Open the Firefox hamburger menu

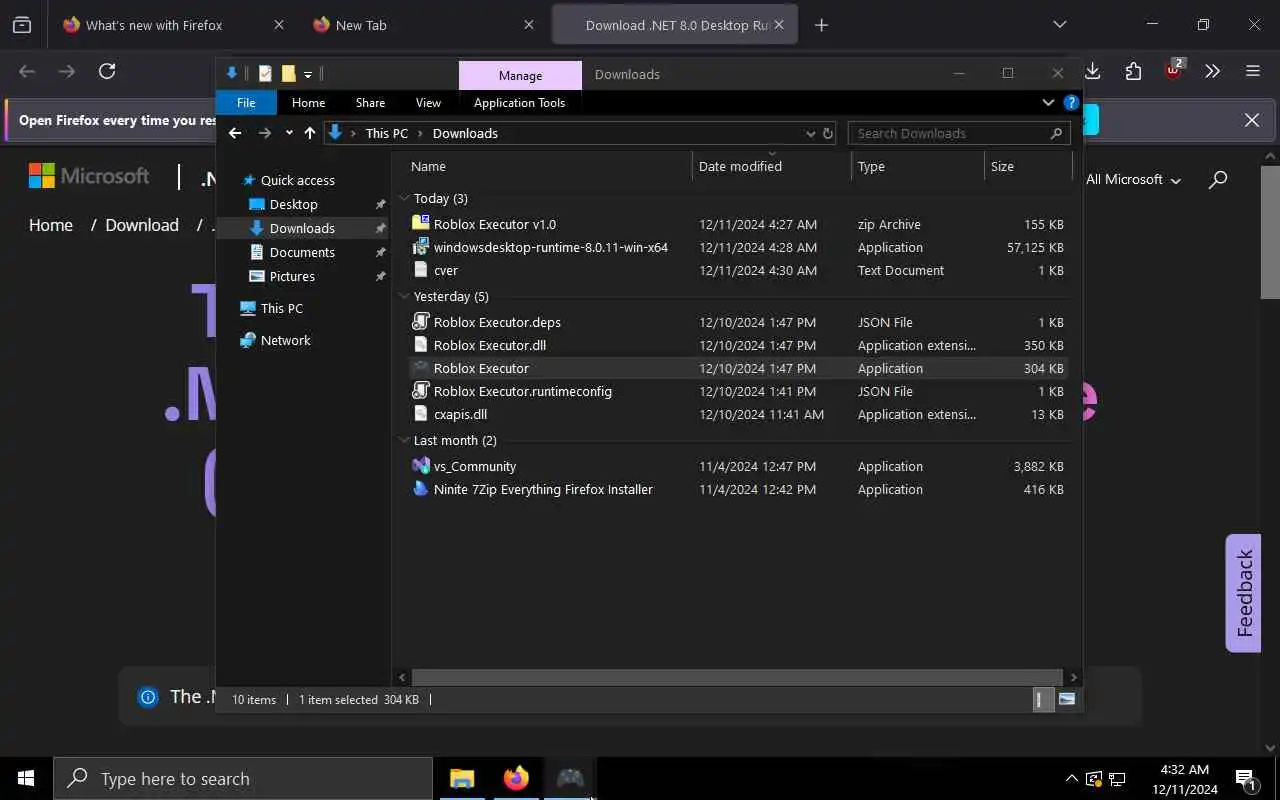(x=1253, y=71)
